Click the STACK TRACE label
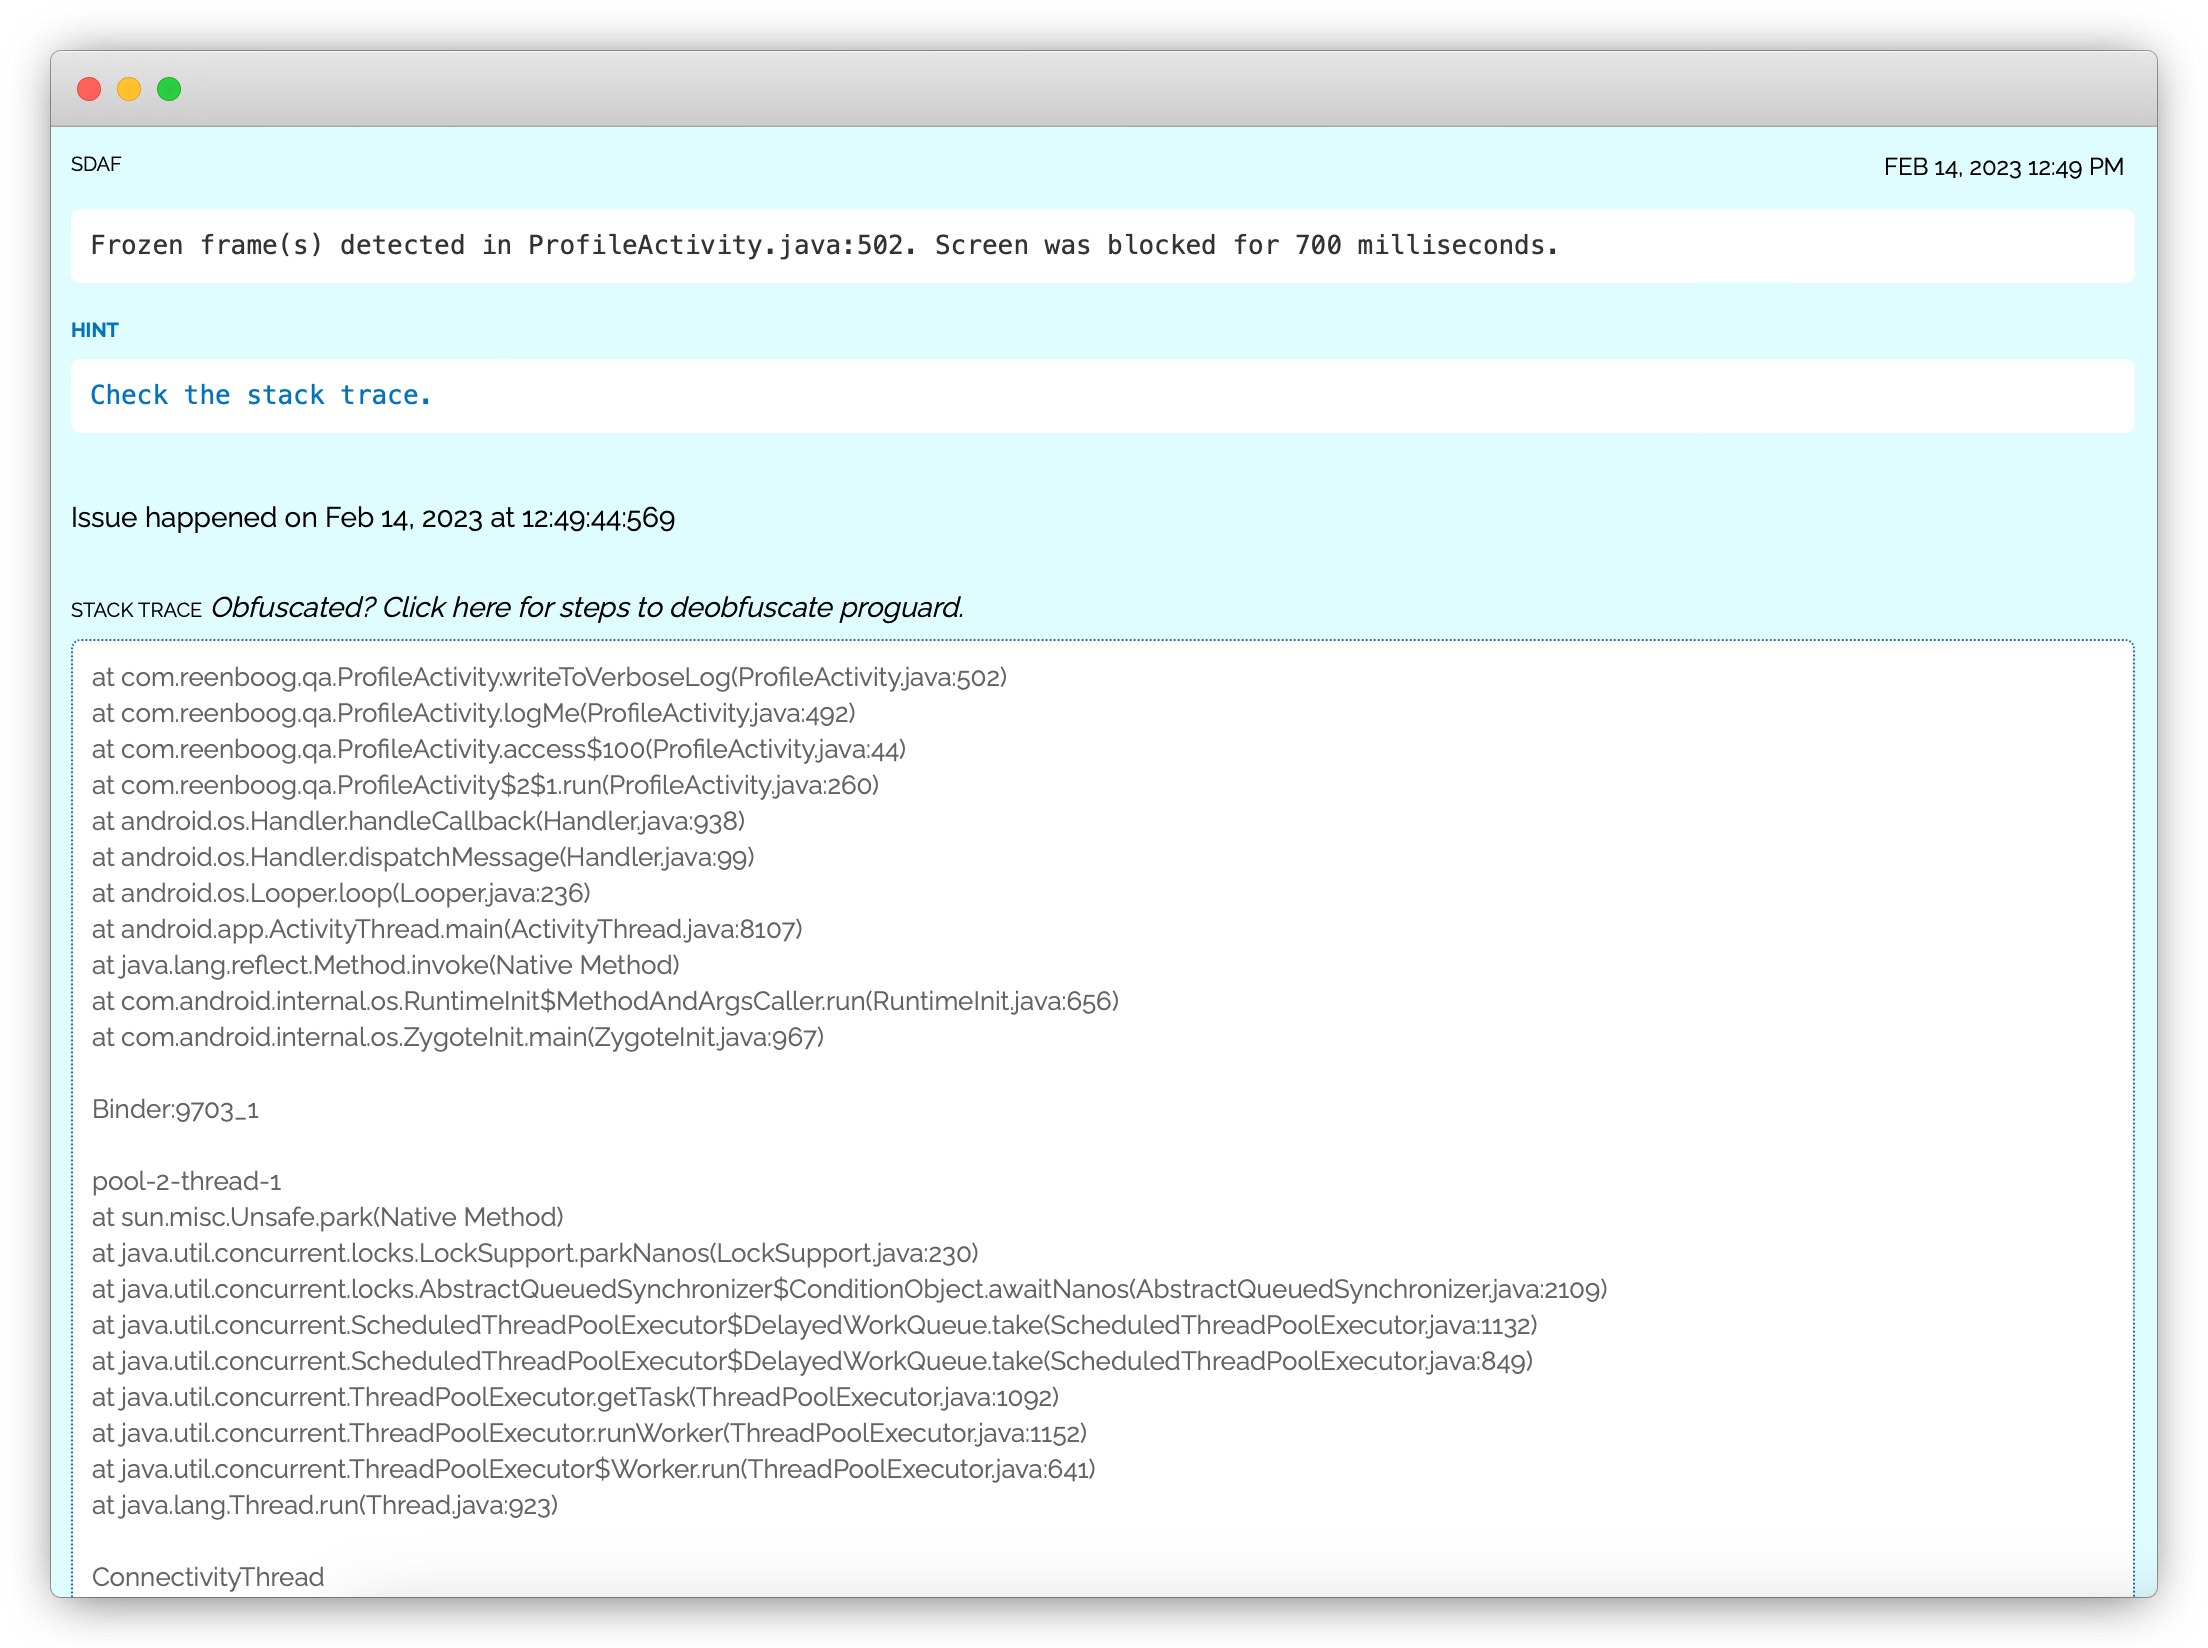Viewport: 2208px width, 1648px height. coord(136,610)
